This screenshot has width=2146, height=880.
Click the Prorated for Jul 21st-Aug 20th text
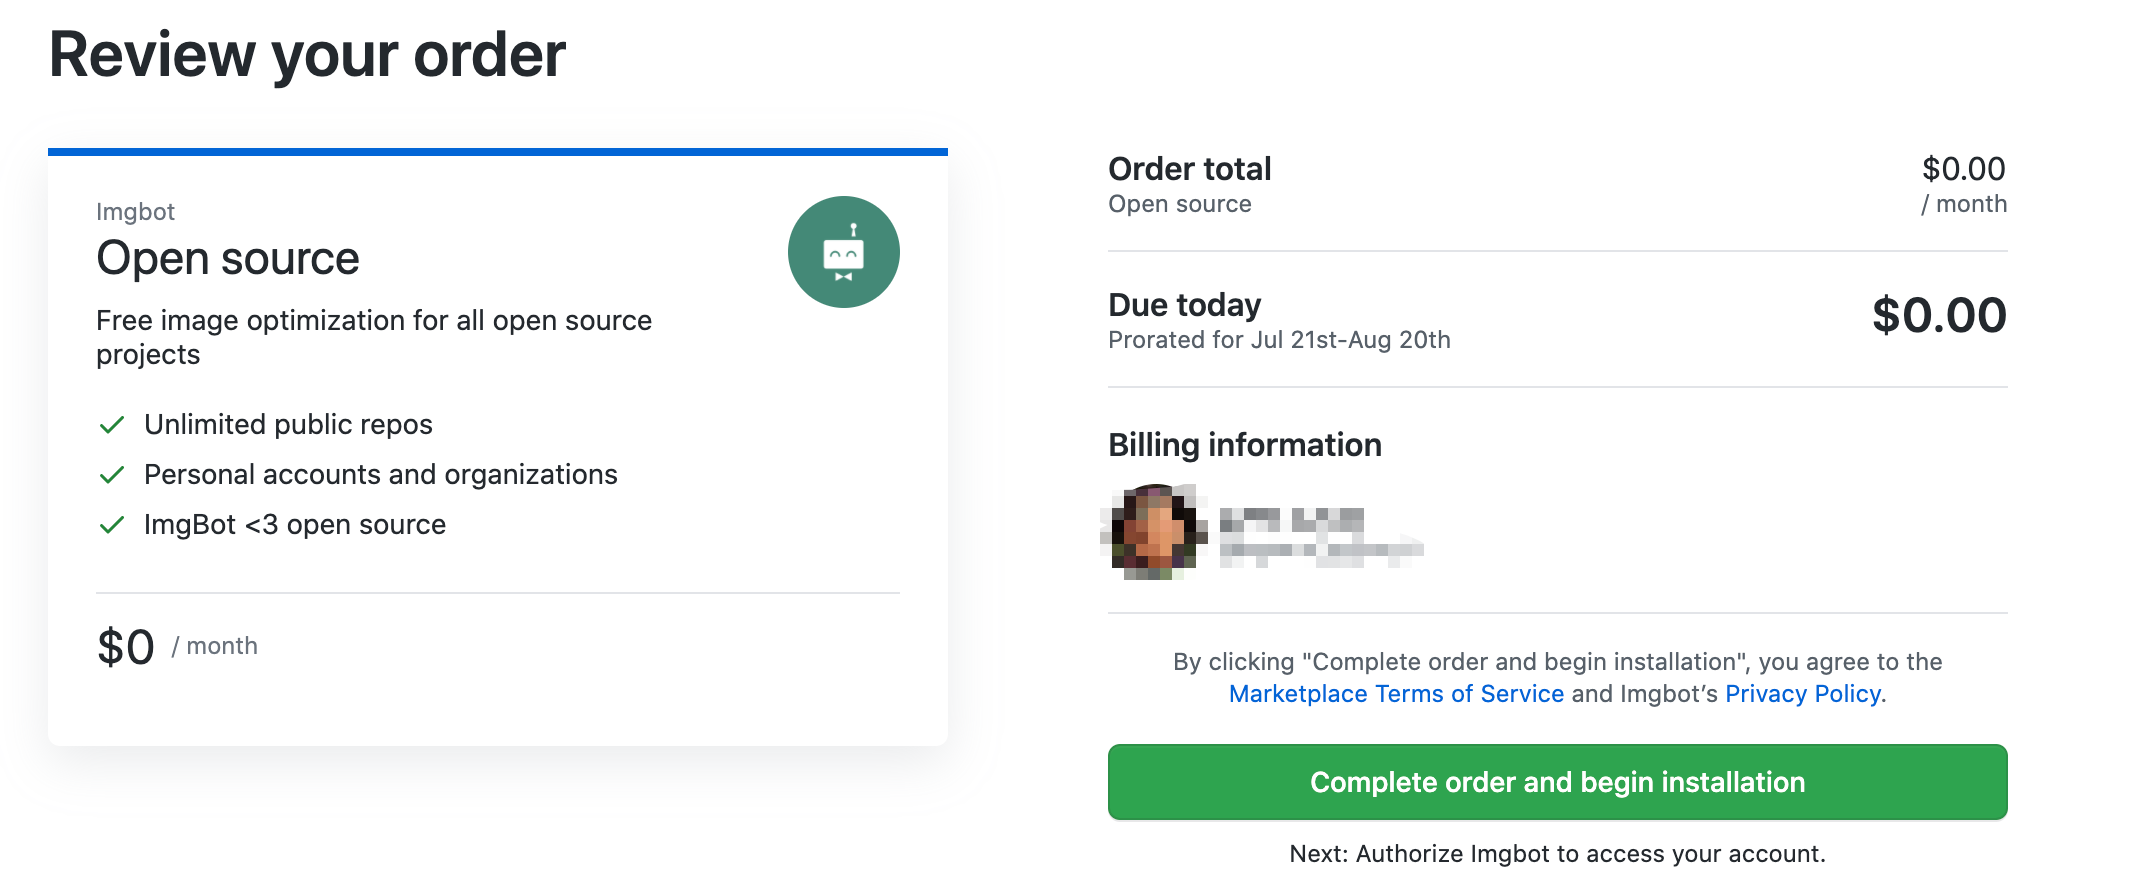pos(1279,340)
